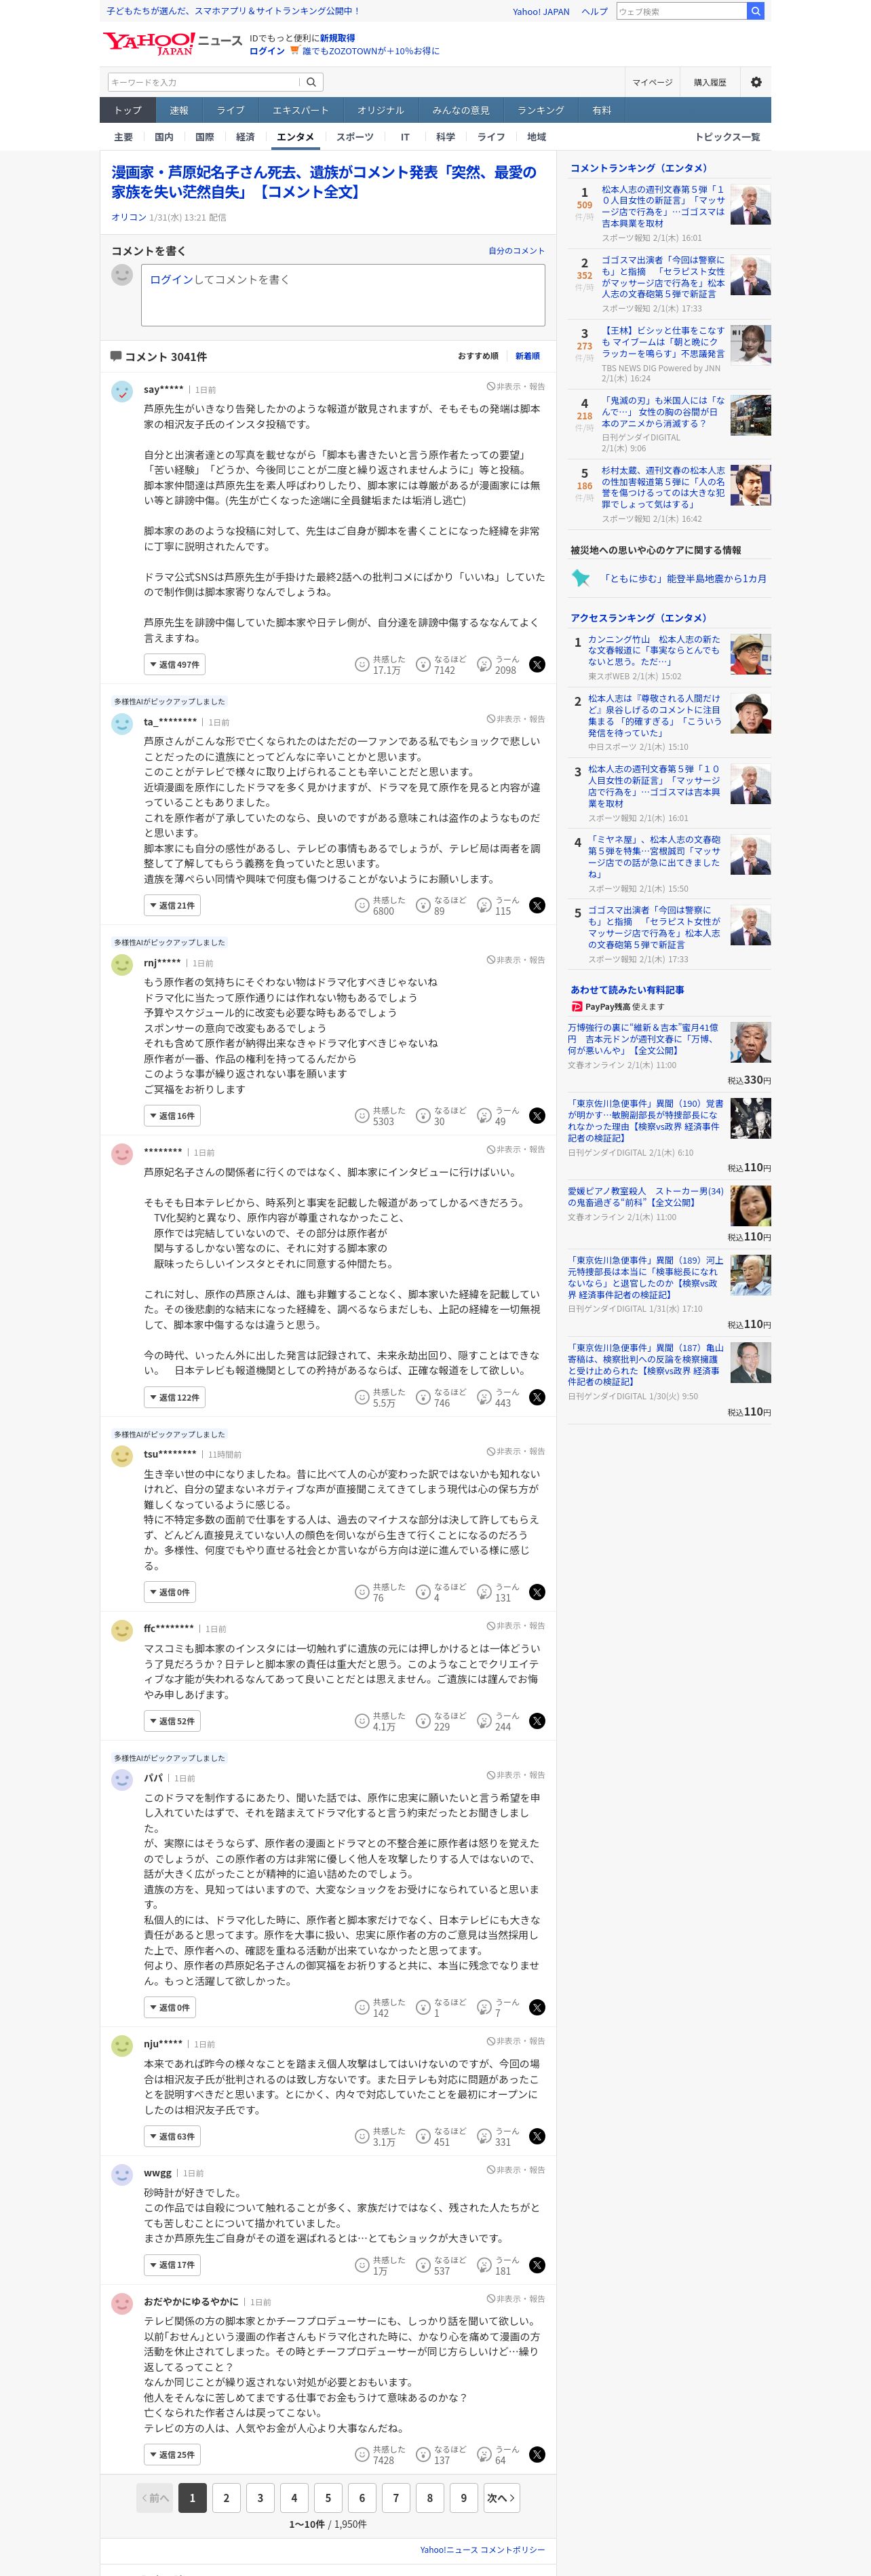Click the ログインしてコメントを書く text box

pyautogui.click(x=343, y=295)
